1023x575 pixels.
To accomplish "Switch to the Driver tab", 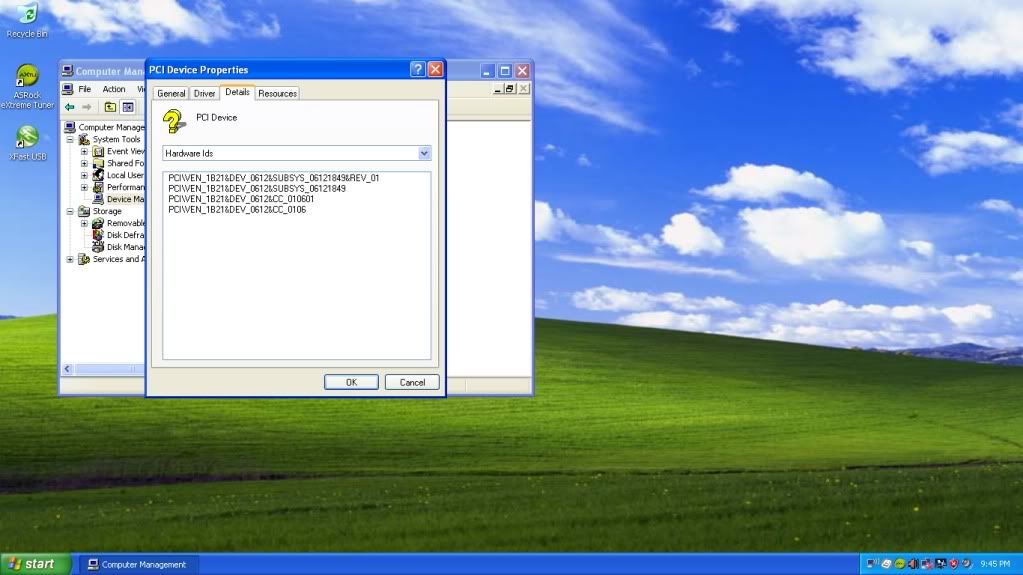I will pyautogui.click(x=205, y=93).
